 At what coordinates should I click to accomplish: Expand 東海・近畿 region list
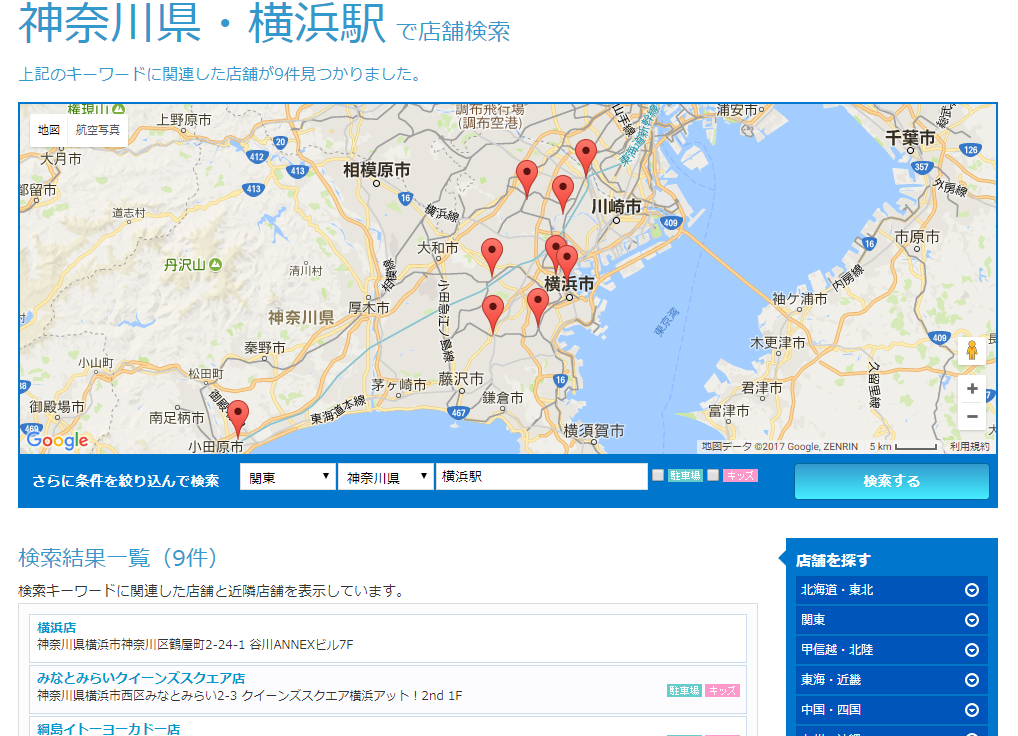pos(891,680)
